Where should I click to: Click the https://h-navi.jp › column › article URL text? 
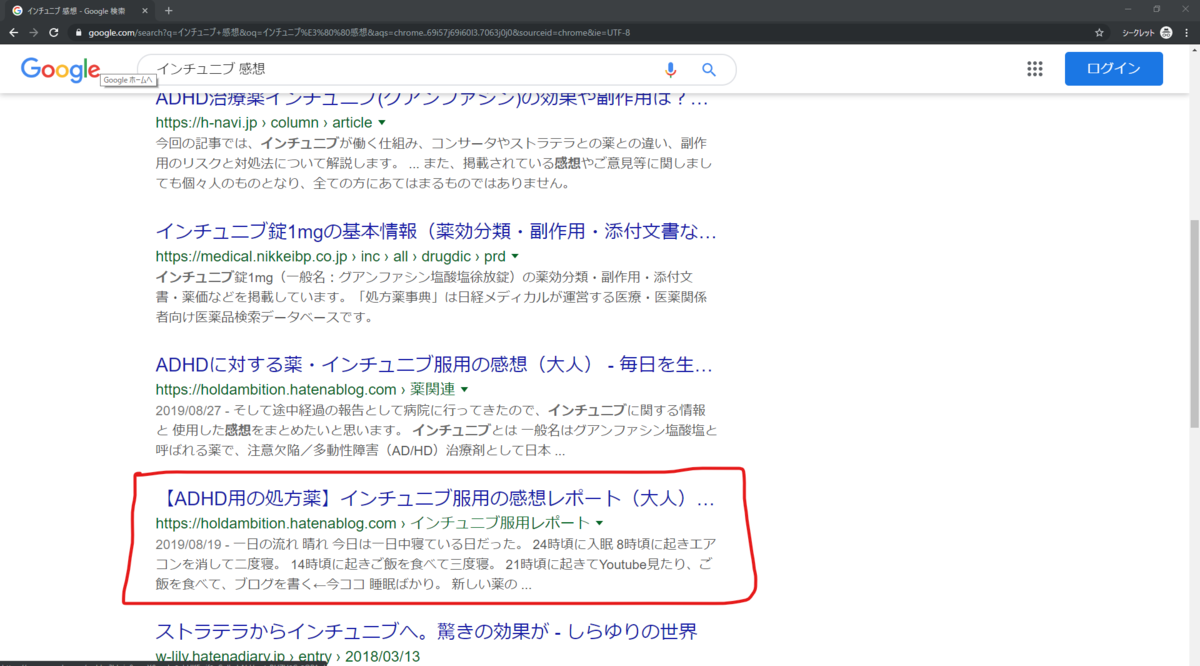(264, 123)
